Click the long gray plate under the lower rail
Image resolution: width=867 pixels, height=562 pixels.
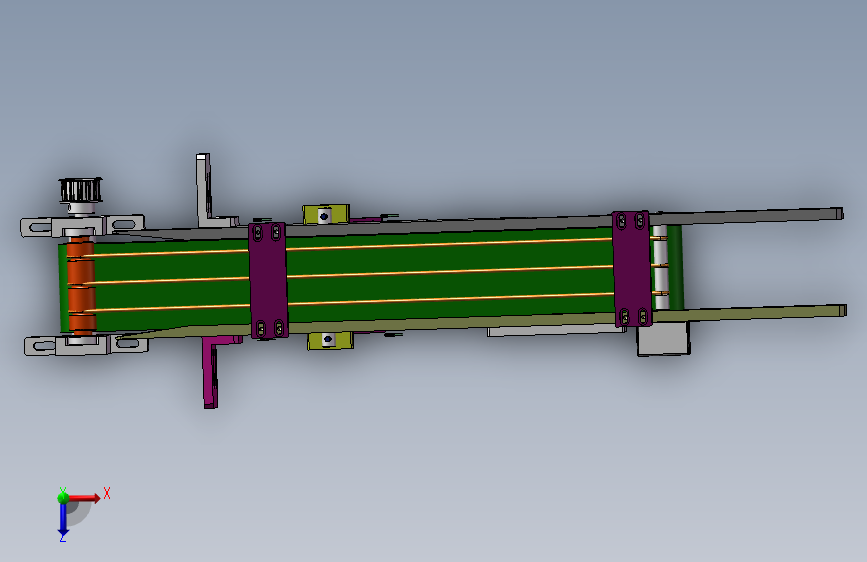[x=556, y=330]
